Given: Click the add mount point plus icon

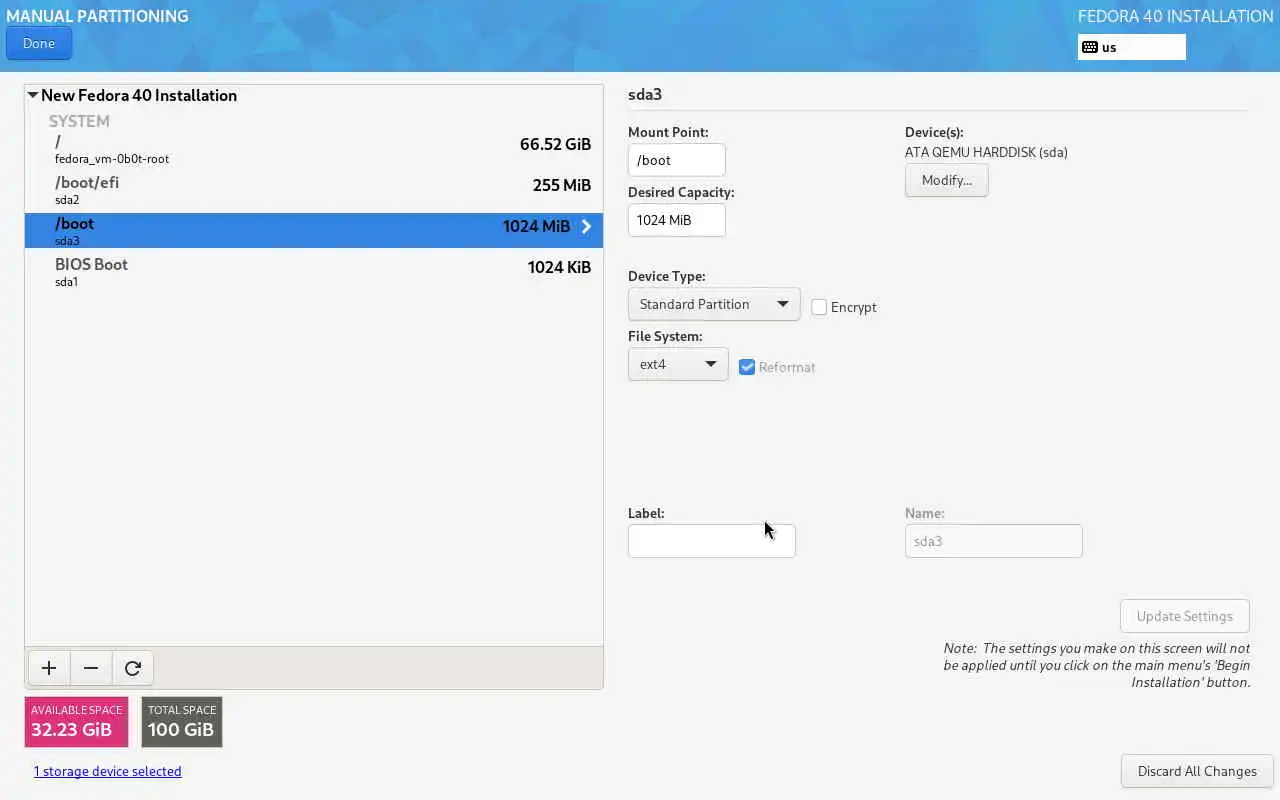Looking at the screenshot, I should pos(49,668).
